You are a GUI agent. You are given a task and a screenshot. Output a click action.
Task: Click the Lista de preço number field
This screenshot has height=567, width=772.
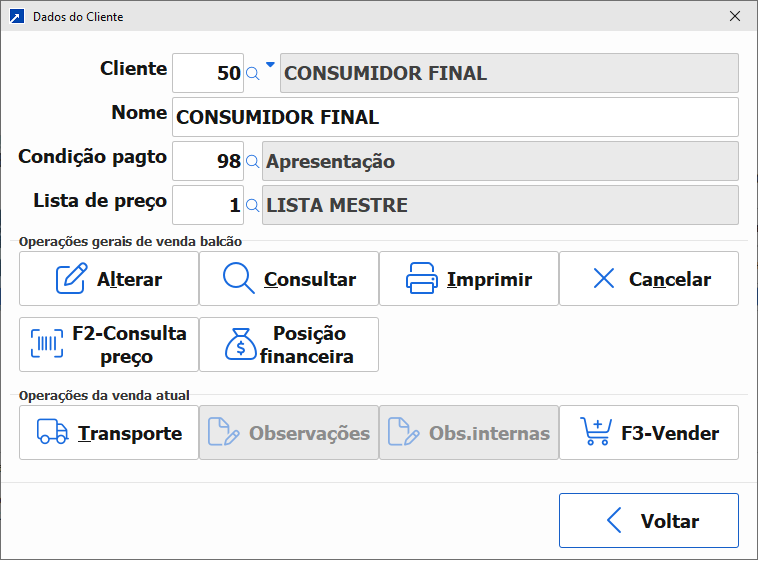(x=208, y=205)
